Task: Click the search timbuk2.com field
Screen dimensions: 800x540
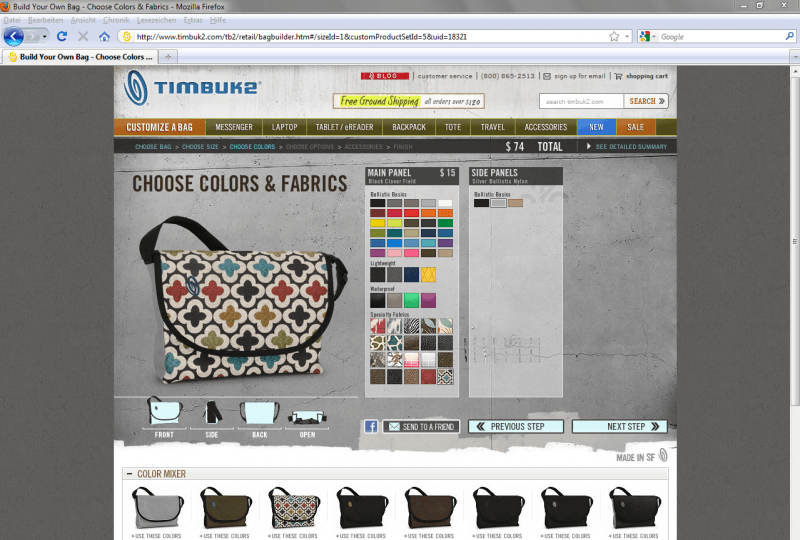Action: pos(582,101)
